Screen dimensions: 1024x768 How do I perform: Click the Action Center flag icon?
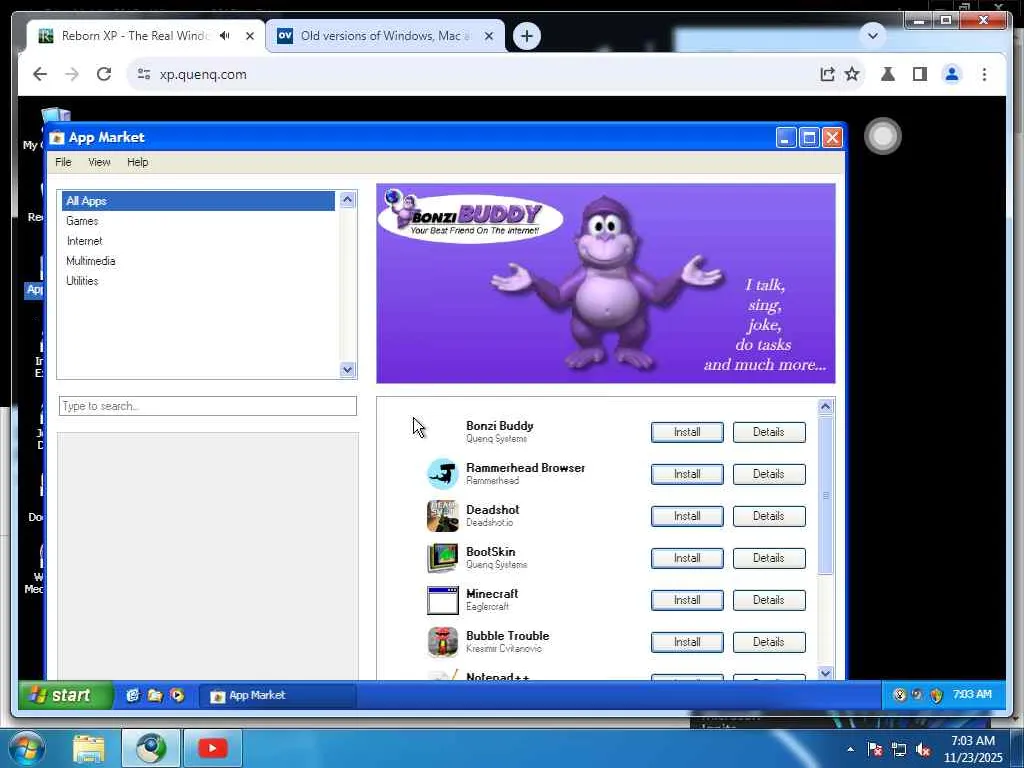tap(874, 750)
